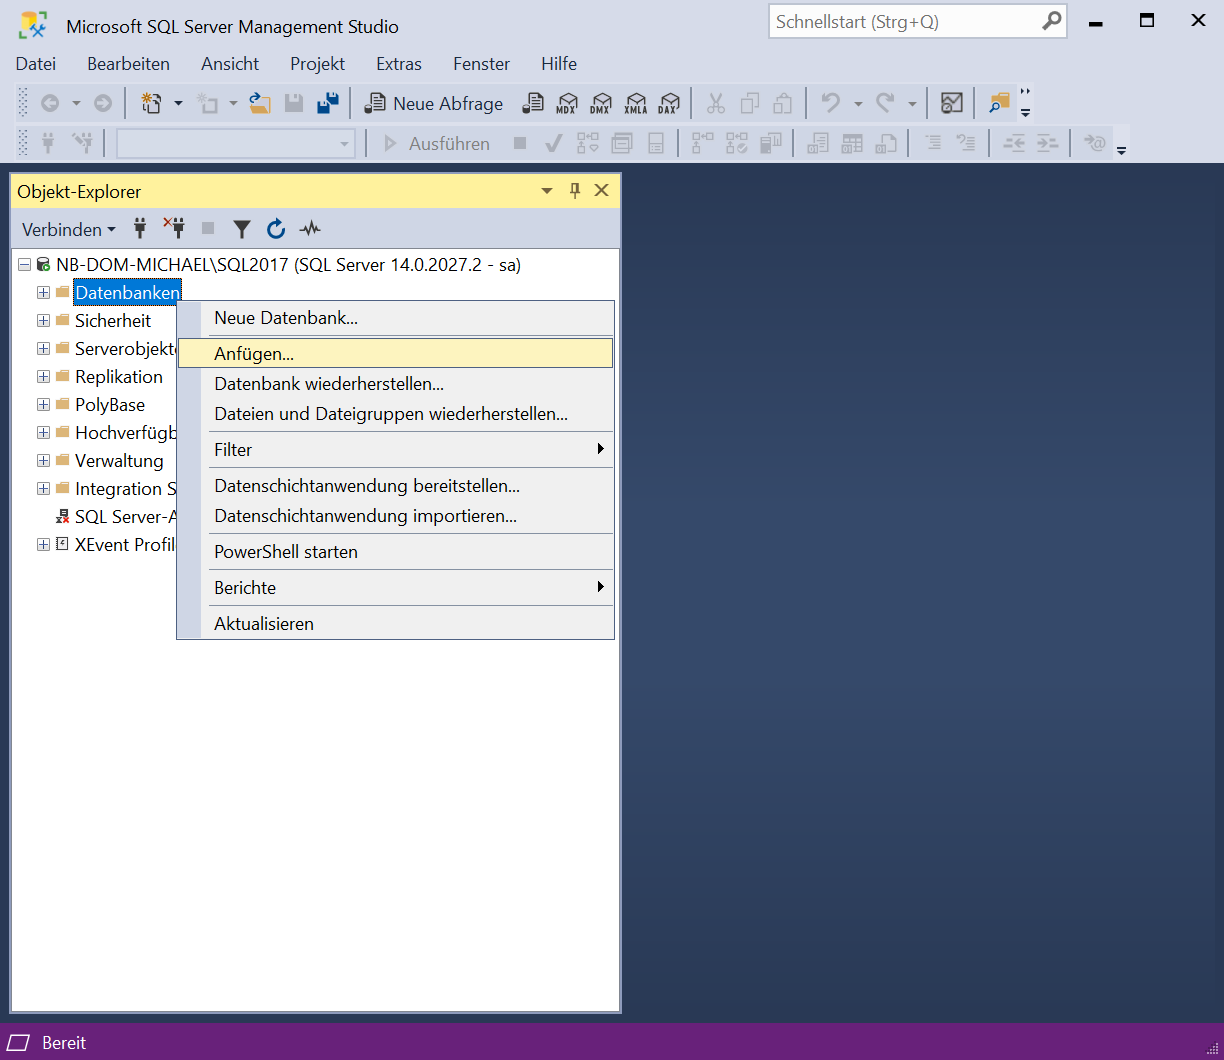This screenshot has width=1224, height=1060.
Task: Click the Save All icon
Action: point(328,103)
